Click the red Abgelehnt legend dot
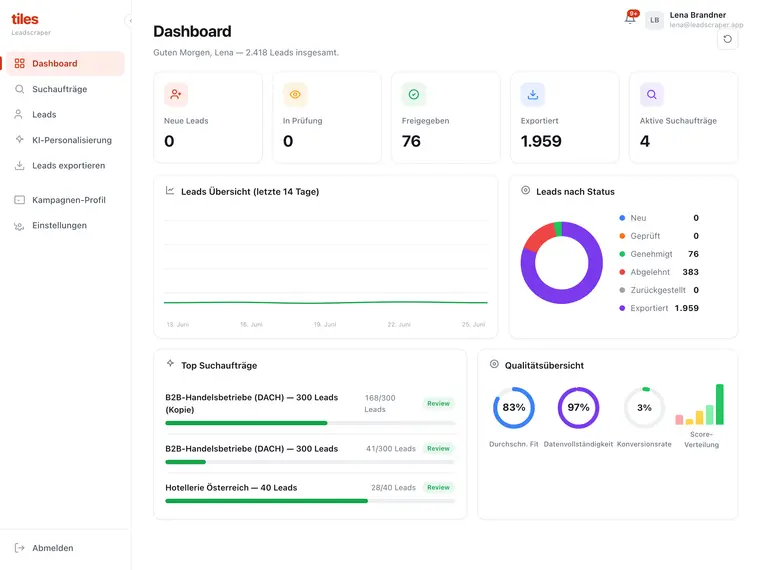The width and height of the screenshot is (760, 570). click(622, 272)
